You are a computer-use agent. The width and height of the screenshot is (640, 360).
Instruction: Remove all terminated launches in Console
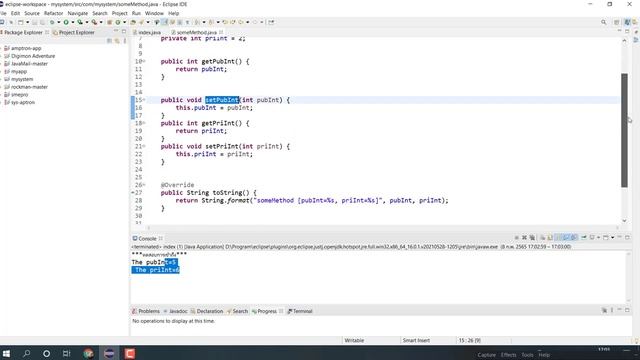click(x=532, y=237)
